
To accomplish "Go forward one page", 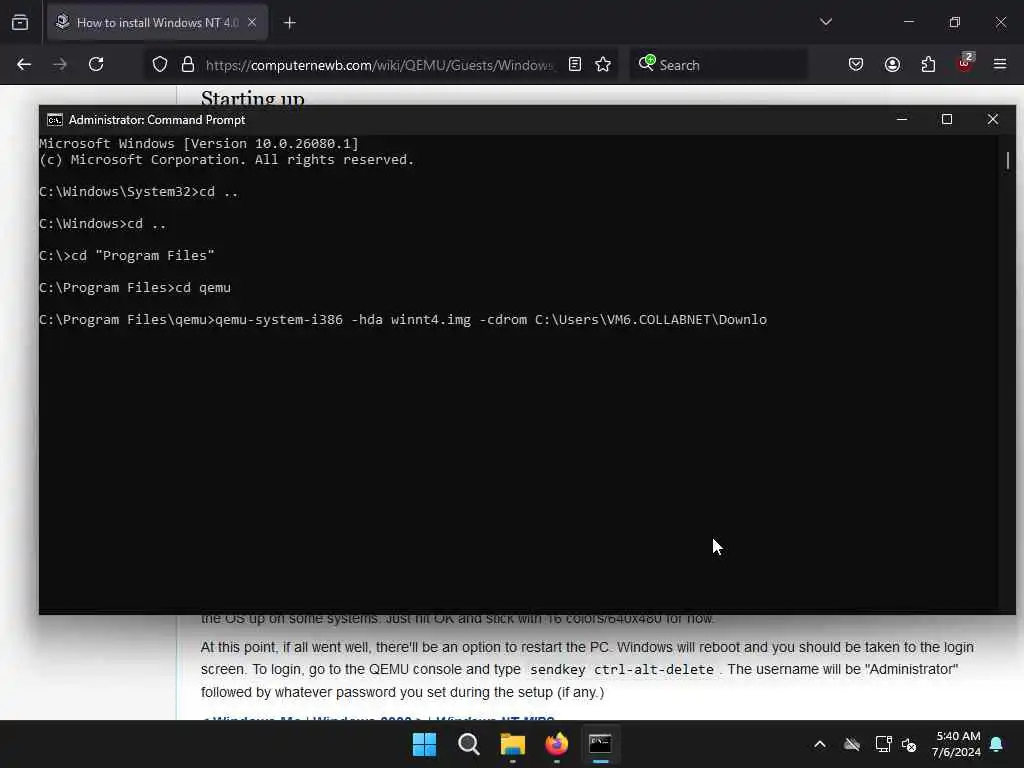I will [x=60, y=64].
